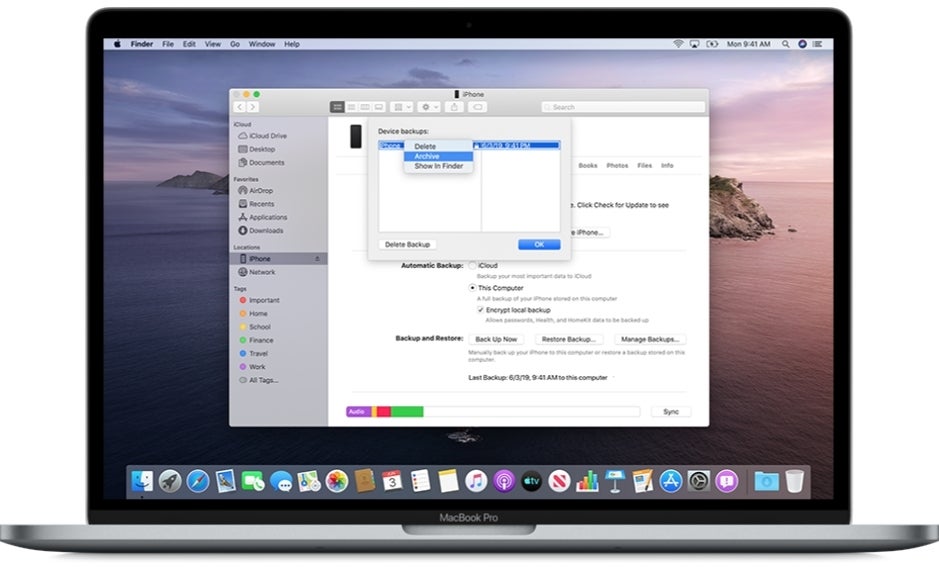
Task: Confirm with the OK button
Action: coord(539,244)
